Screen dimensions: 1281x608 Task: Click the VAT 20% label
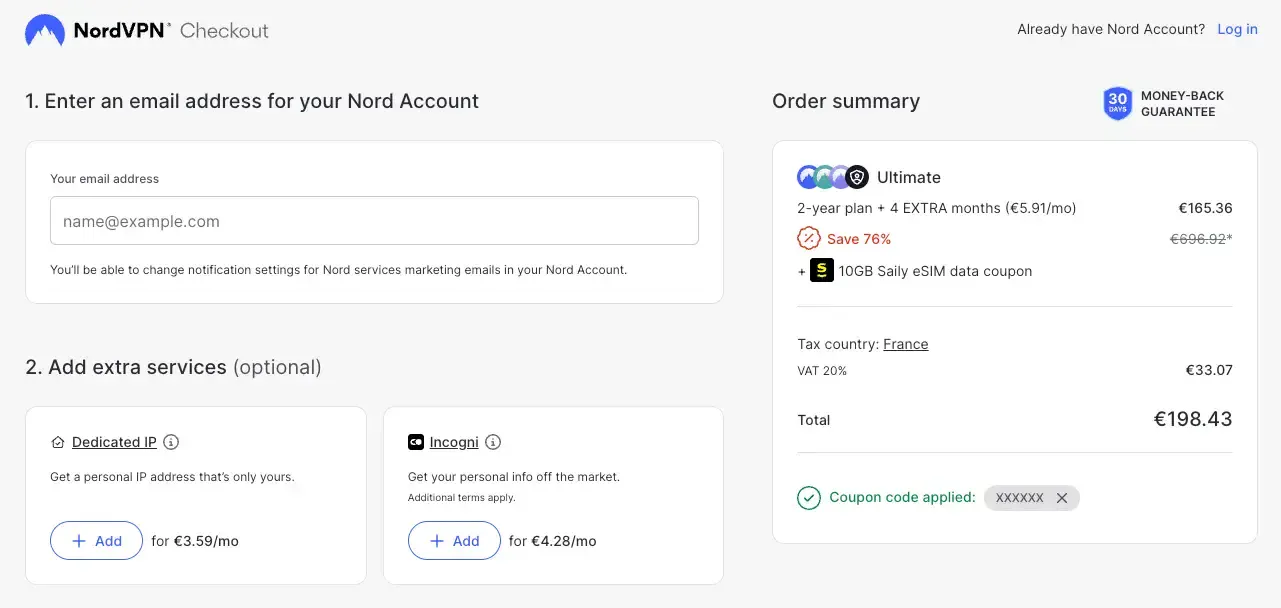pyautogui.click(x=822, y=371)
